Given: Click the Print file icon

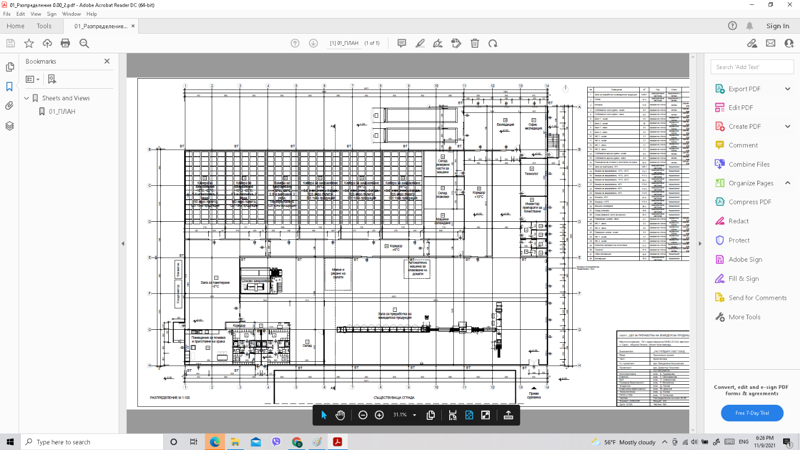Looking at the screenshot, I should pos(65,43).
